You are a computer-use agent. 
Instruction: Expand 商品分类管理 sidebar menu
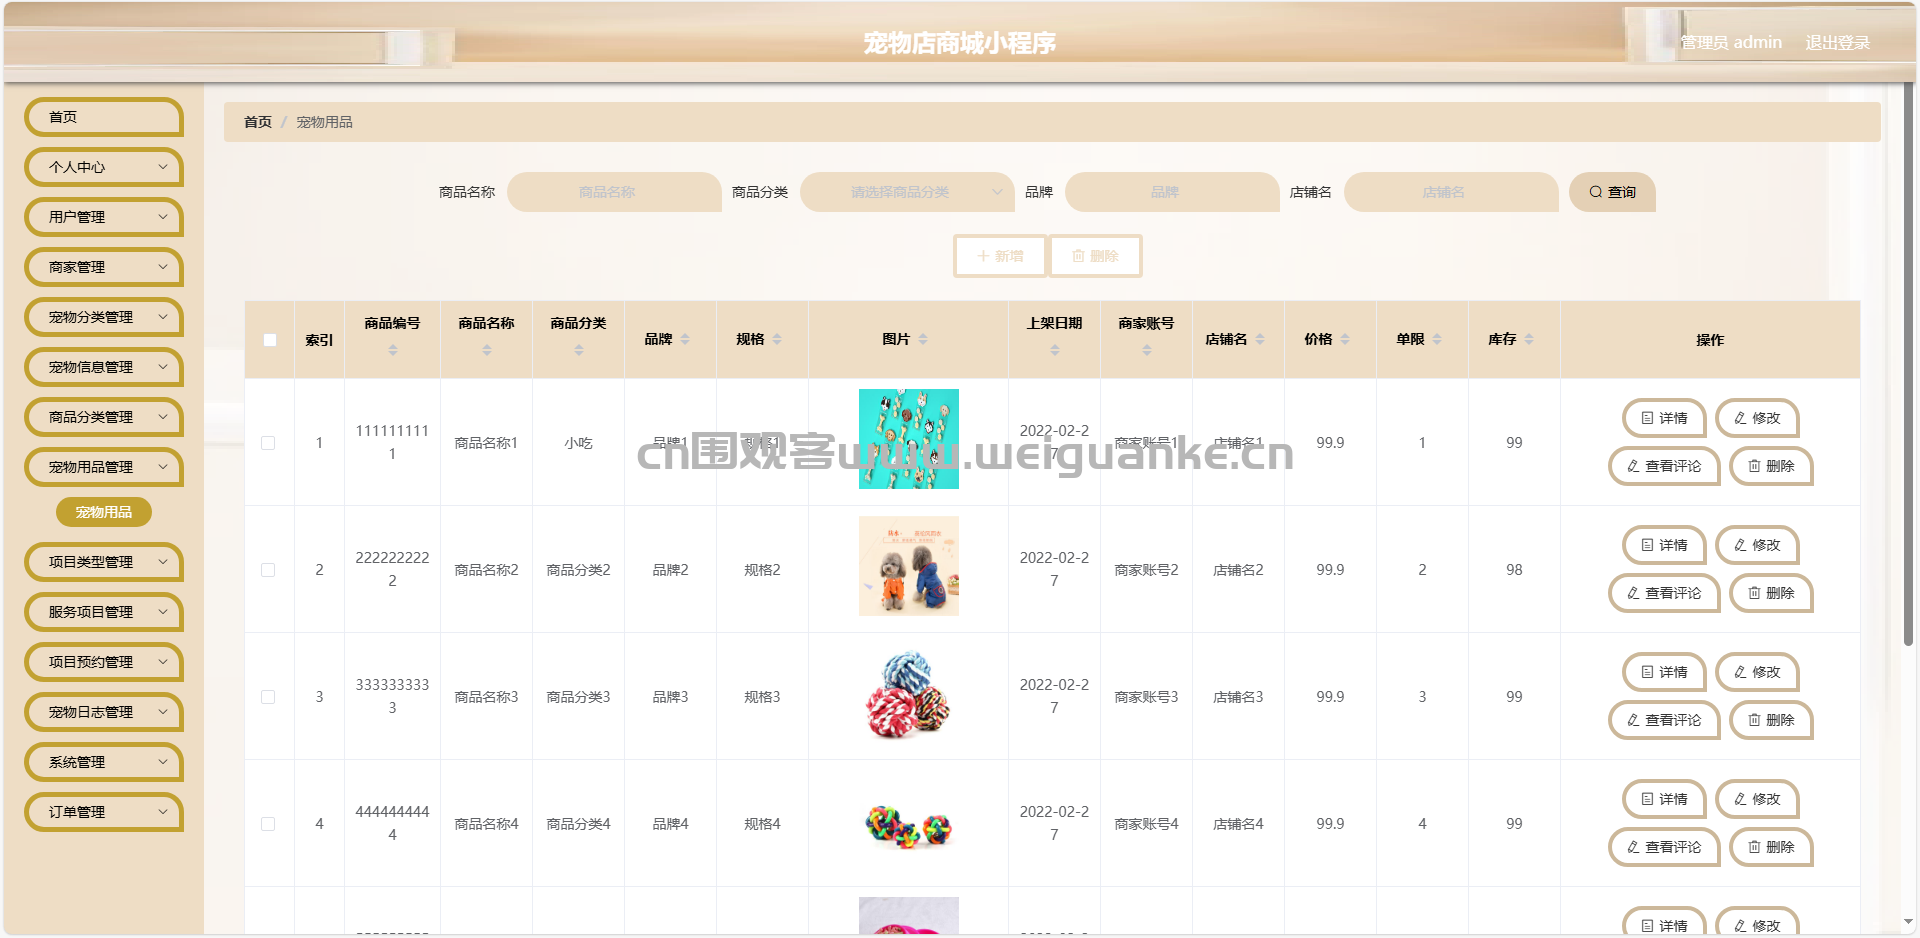pyautogui.click(x=104, y=417)
